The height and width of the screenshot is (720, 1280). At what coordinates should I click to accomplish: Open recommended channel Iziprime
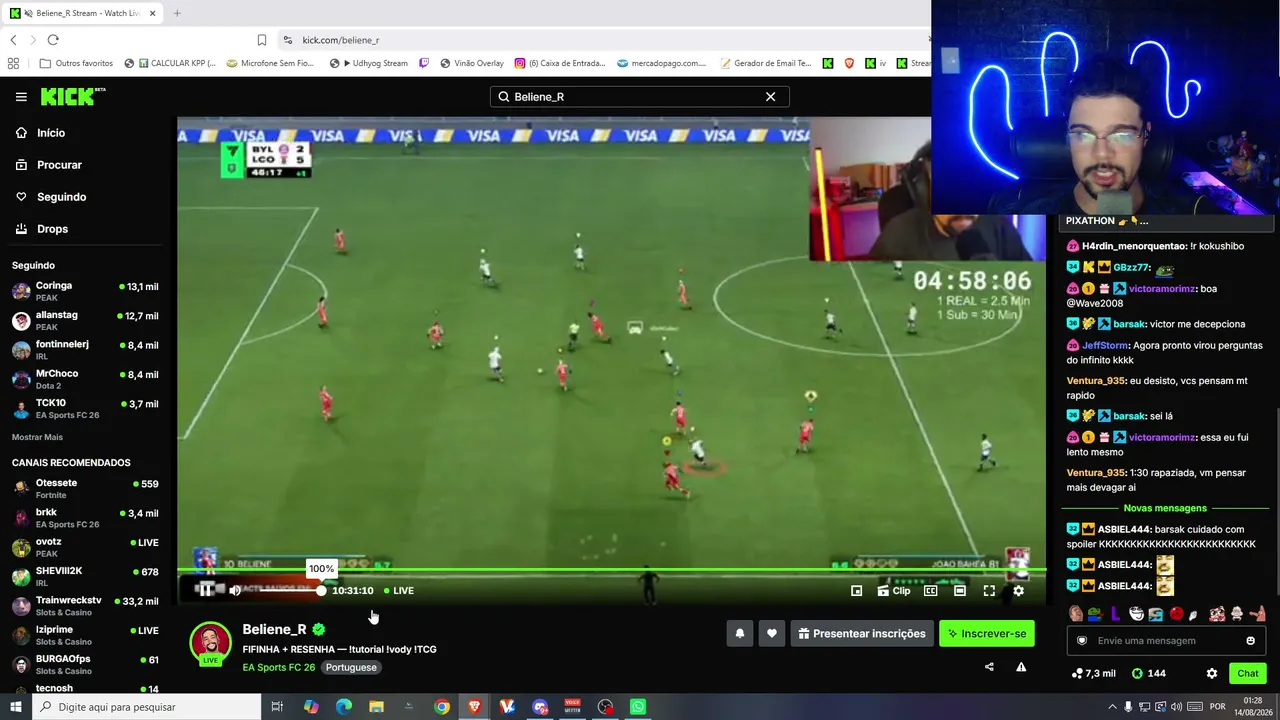click(85, 635)
